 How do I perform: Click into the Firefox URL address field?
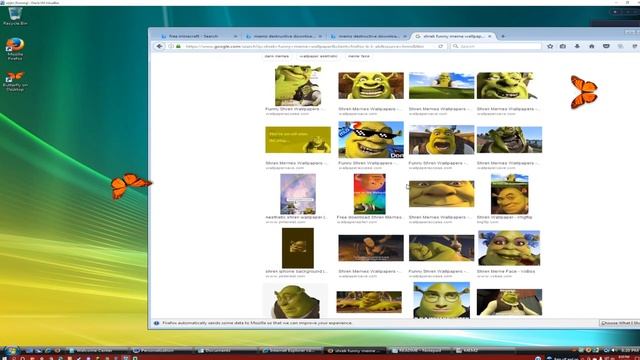click(x=308, y=47)
